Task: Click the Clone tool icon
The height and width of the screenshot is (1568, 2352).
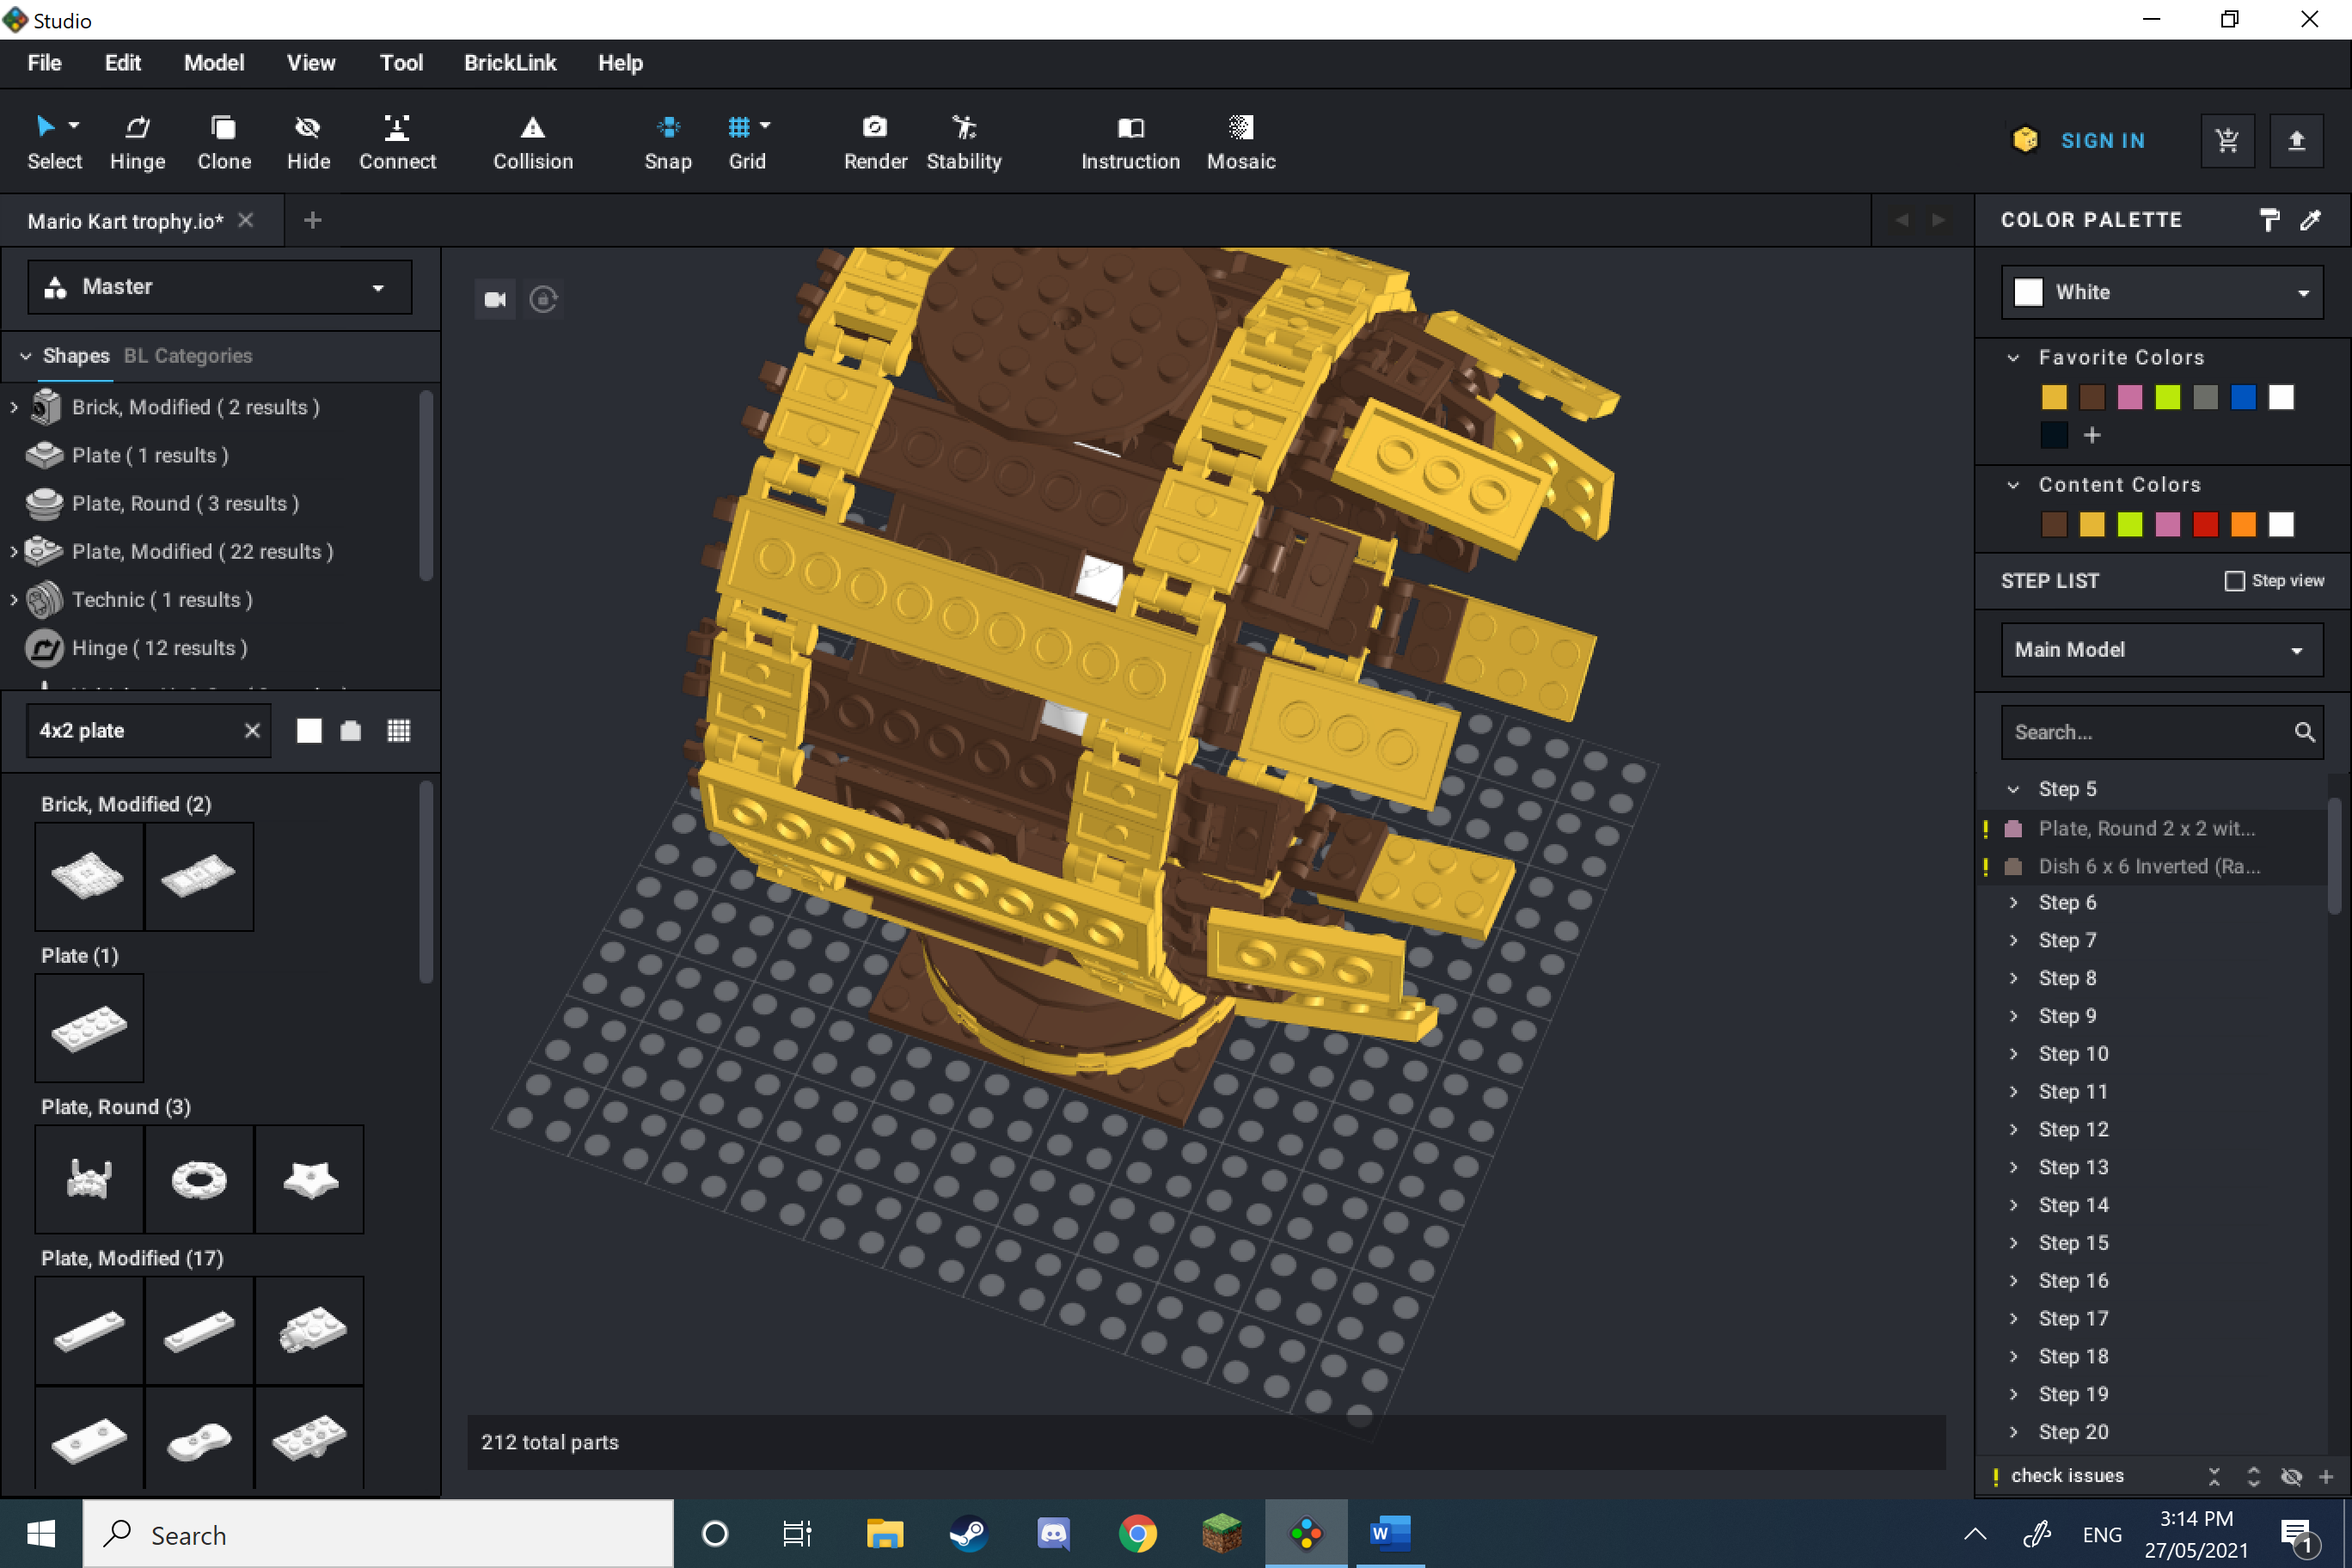Action: (x=223, y=128)
